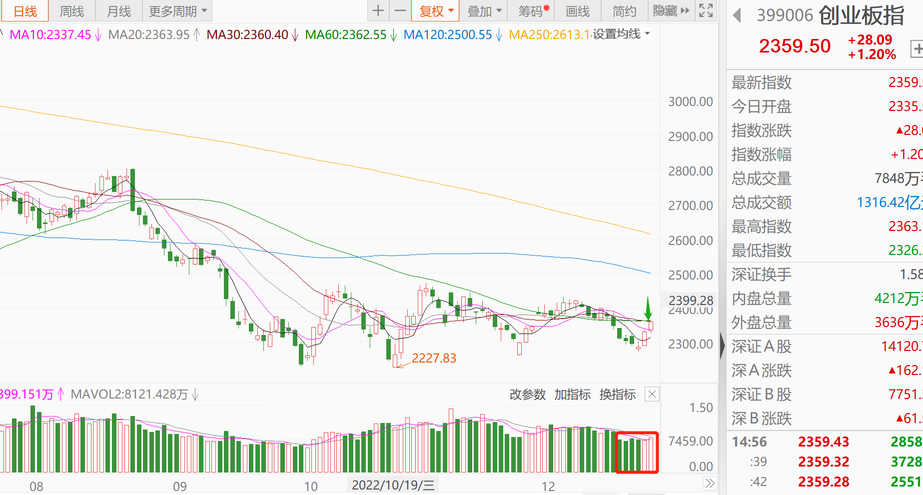
Task: Open 复权 adjustment dropdown
Action: click(x=436, y=11)
